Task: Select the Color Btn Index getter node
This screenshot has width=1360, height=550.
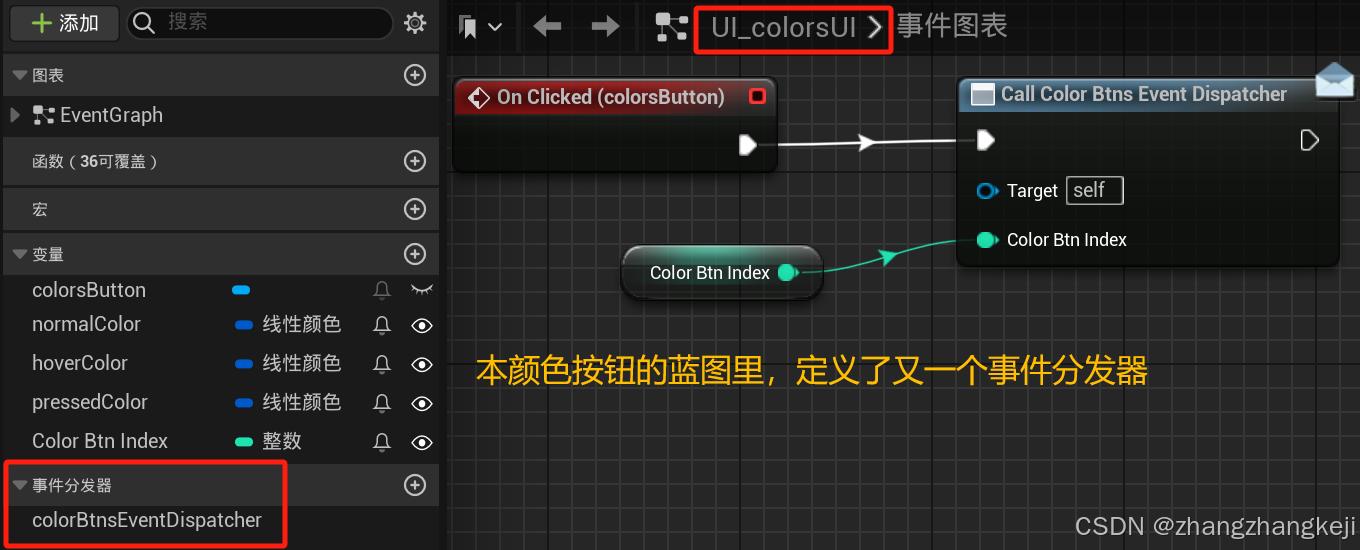Action: tap(721, 272)
